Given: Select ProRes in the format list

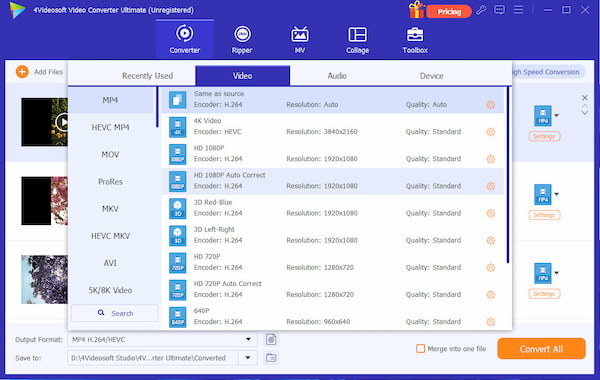Looking at the screenshot, I should point(111,182).
